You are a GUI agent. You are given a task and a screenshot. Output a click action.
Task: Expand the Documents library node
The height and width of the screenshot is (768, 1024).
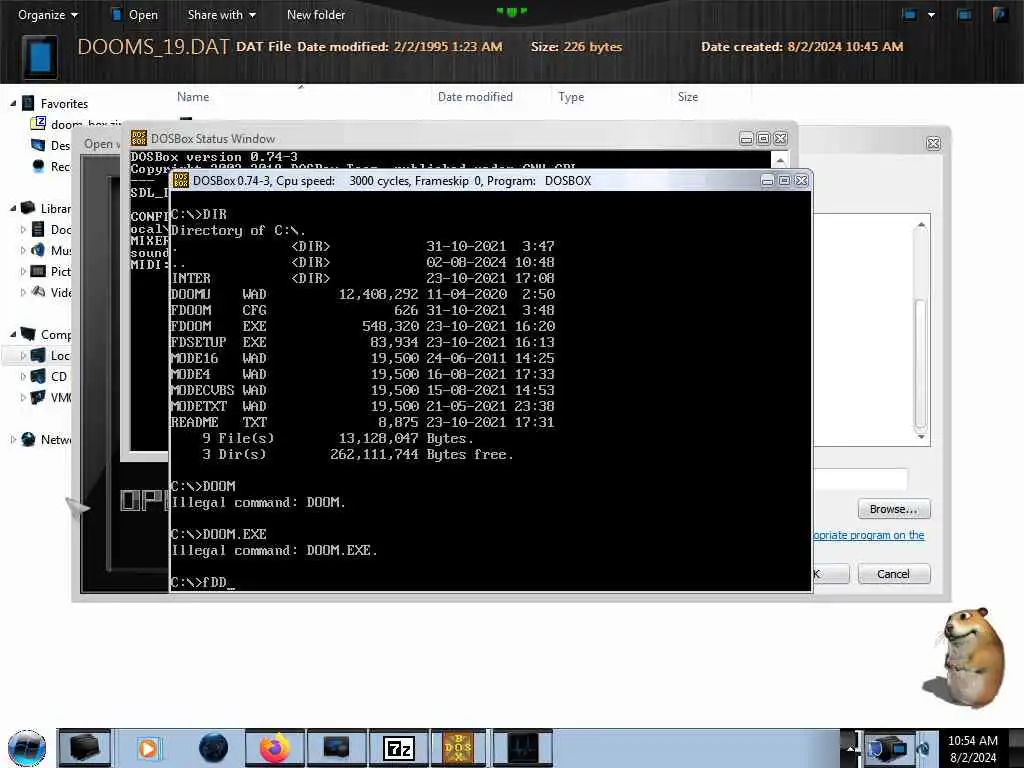(24, 229)
